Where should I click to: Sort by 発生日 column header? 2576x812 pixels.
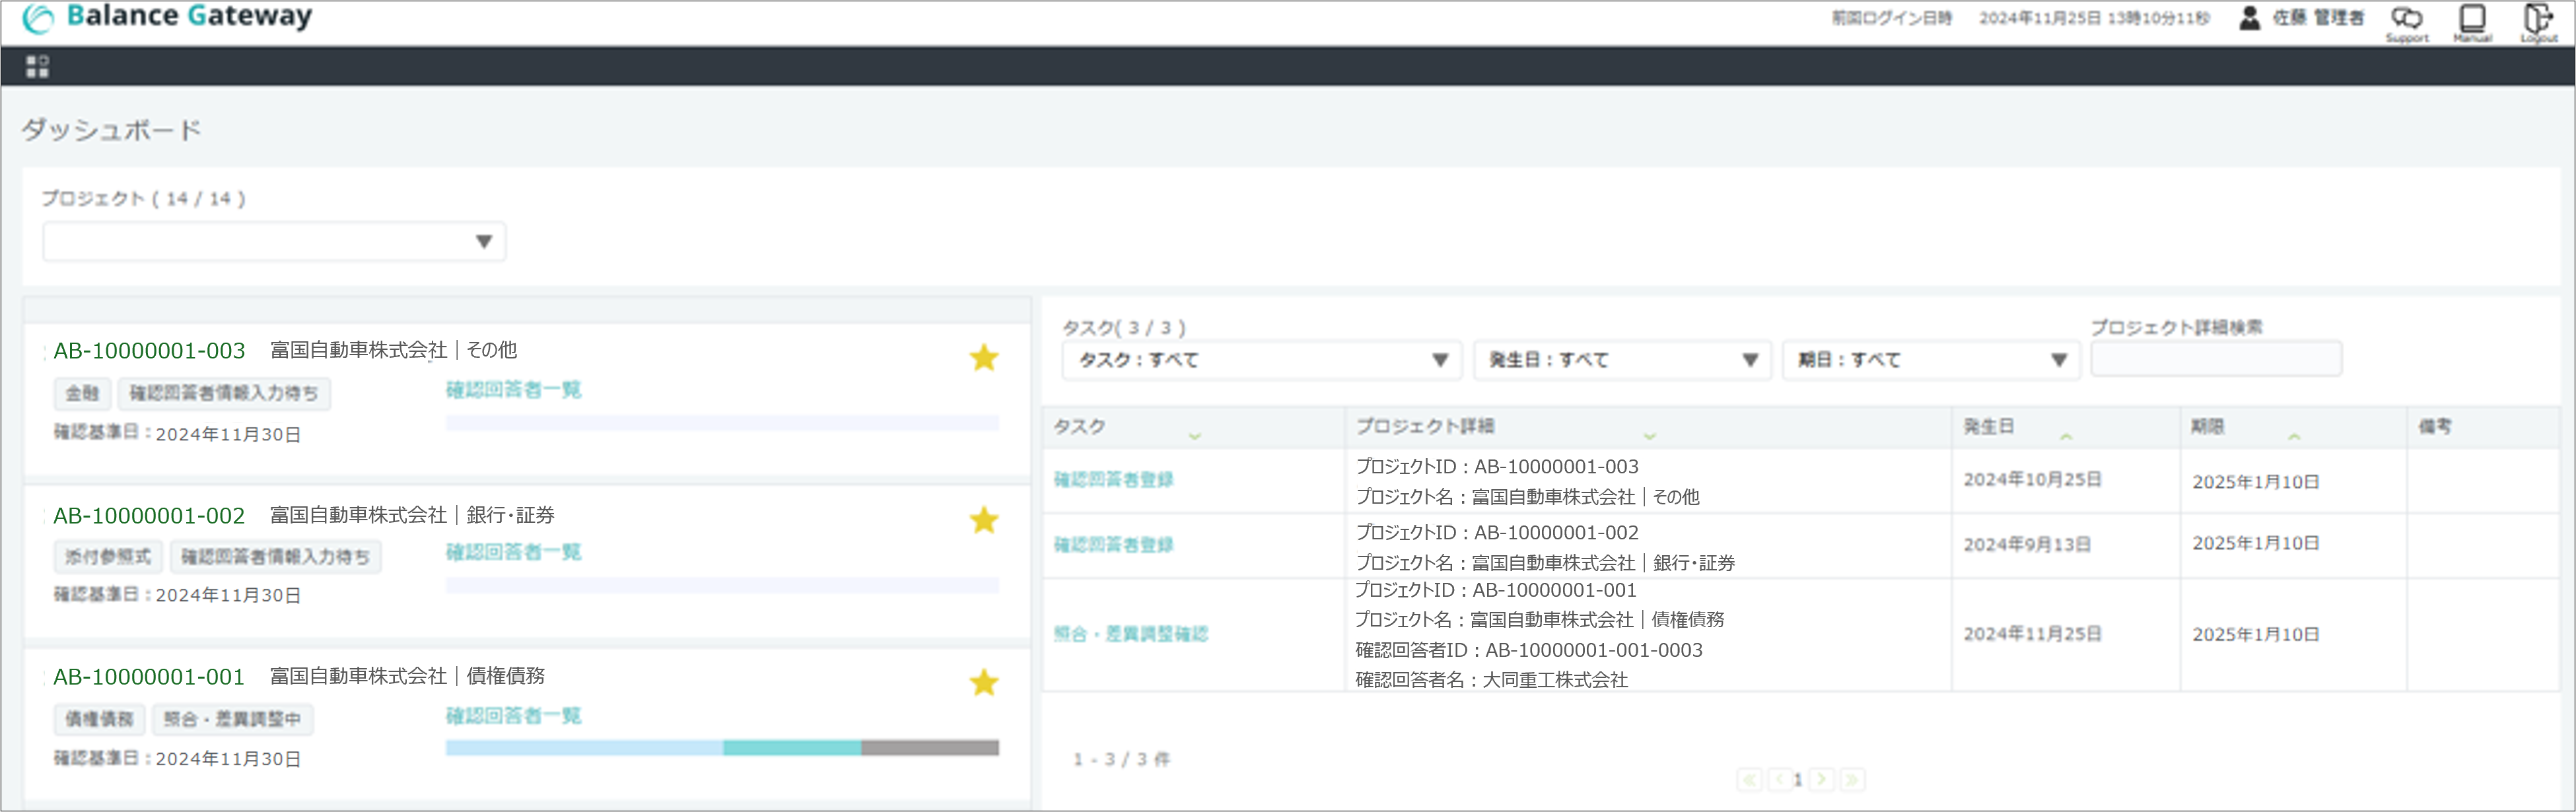click(1988, 427)
